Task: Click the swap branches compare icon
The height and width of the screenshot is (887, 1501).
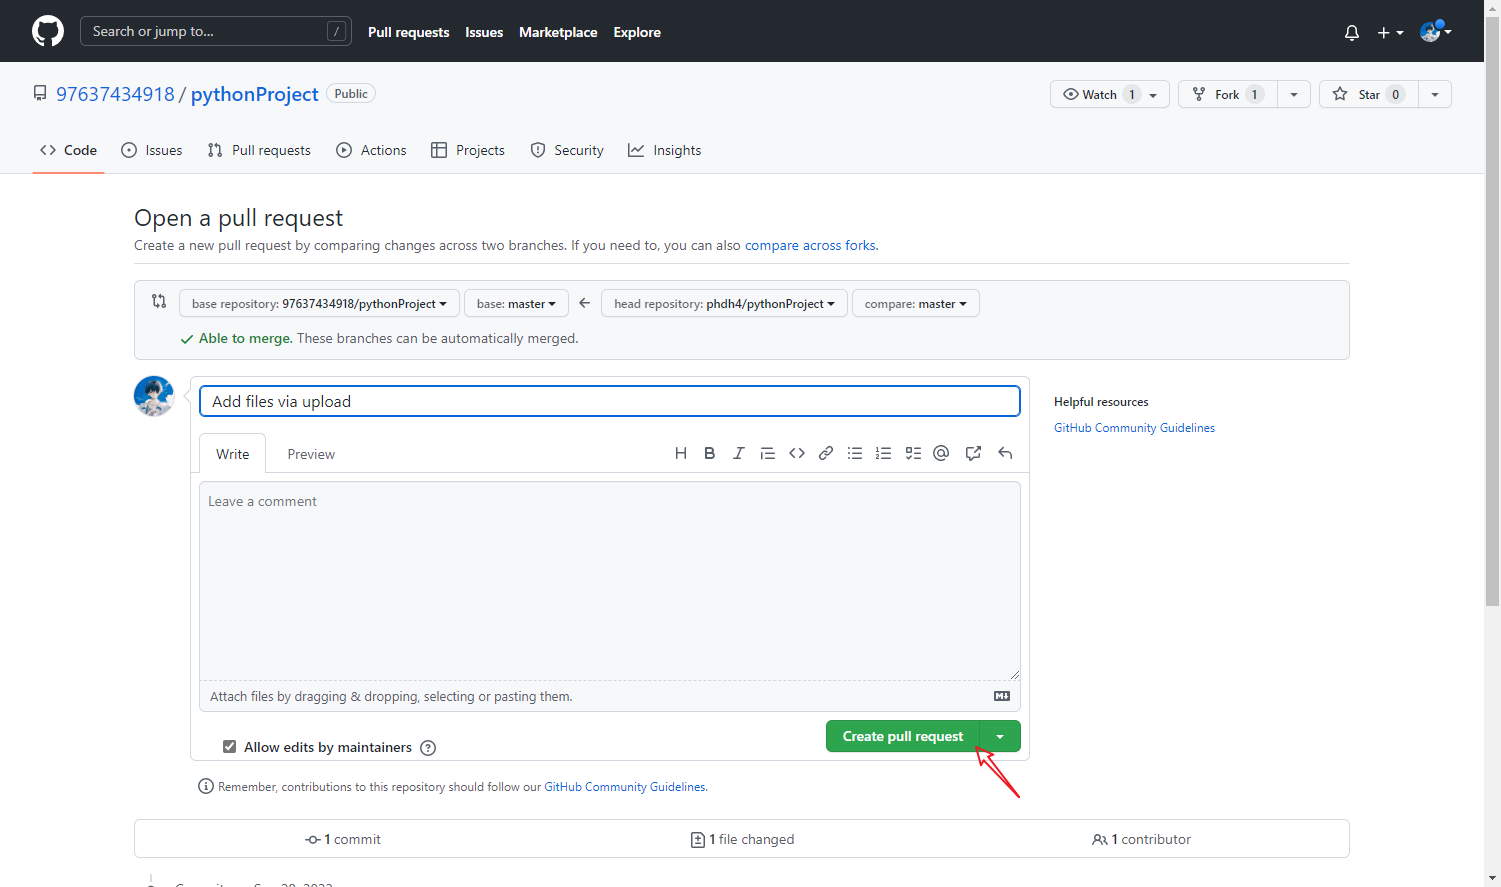Action: 159,301
